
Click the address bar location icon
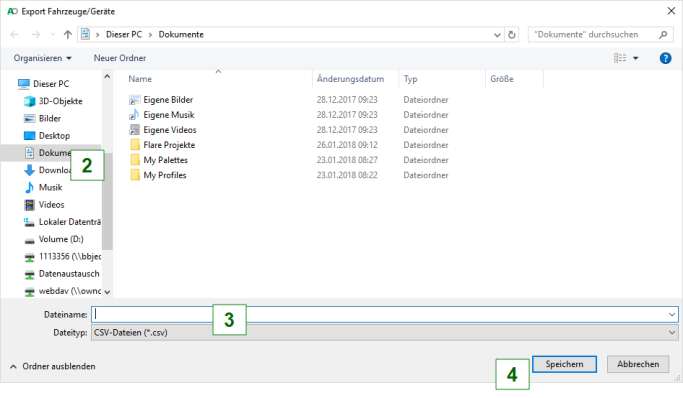85,34
